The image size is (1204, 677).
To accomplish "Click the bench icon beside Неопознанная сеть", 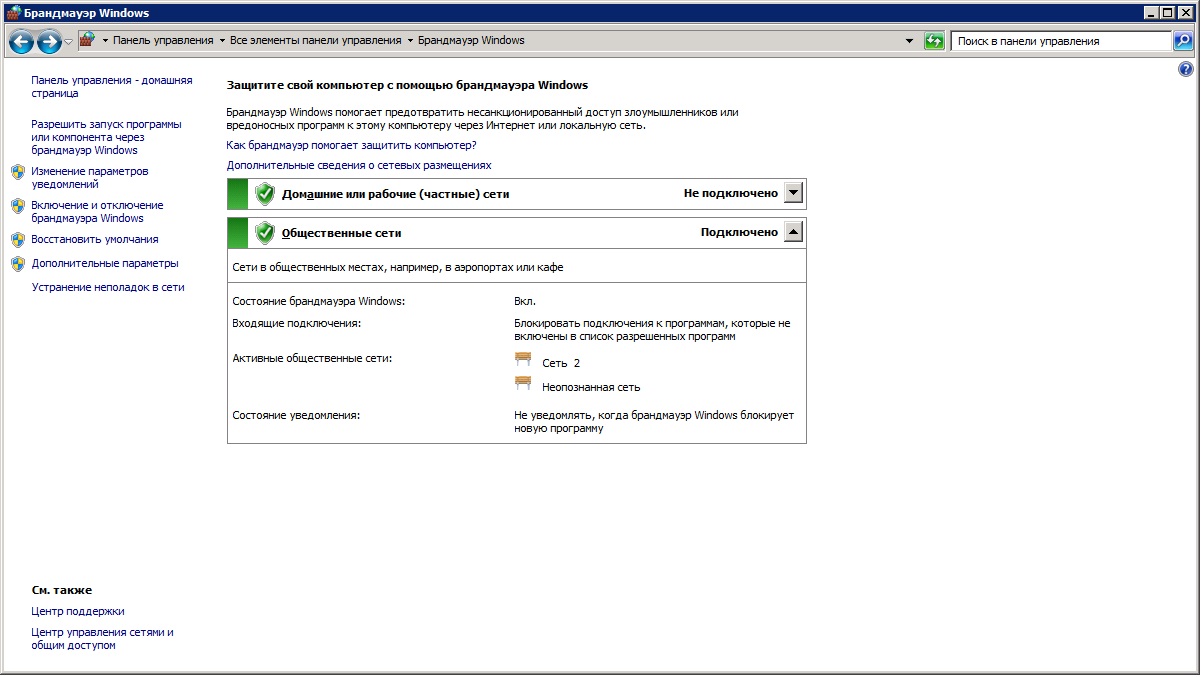I will click(523, 384).
